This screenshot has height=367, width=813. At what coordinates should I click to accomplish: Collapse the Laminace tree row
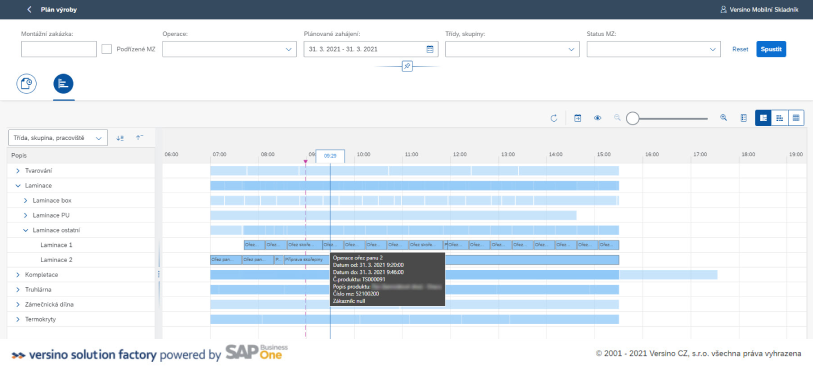(x=18, y=186)
